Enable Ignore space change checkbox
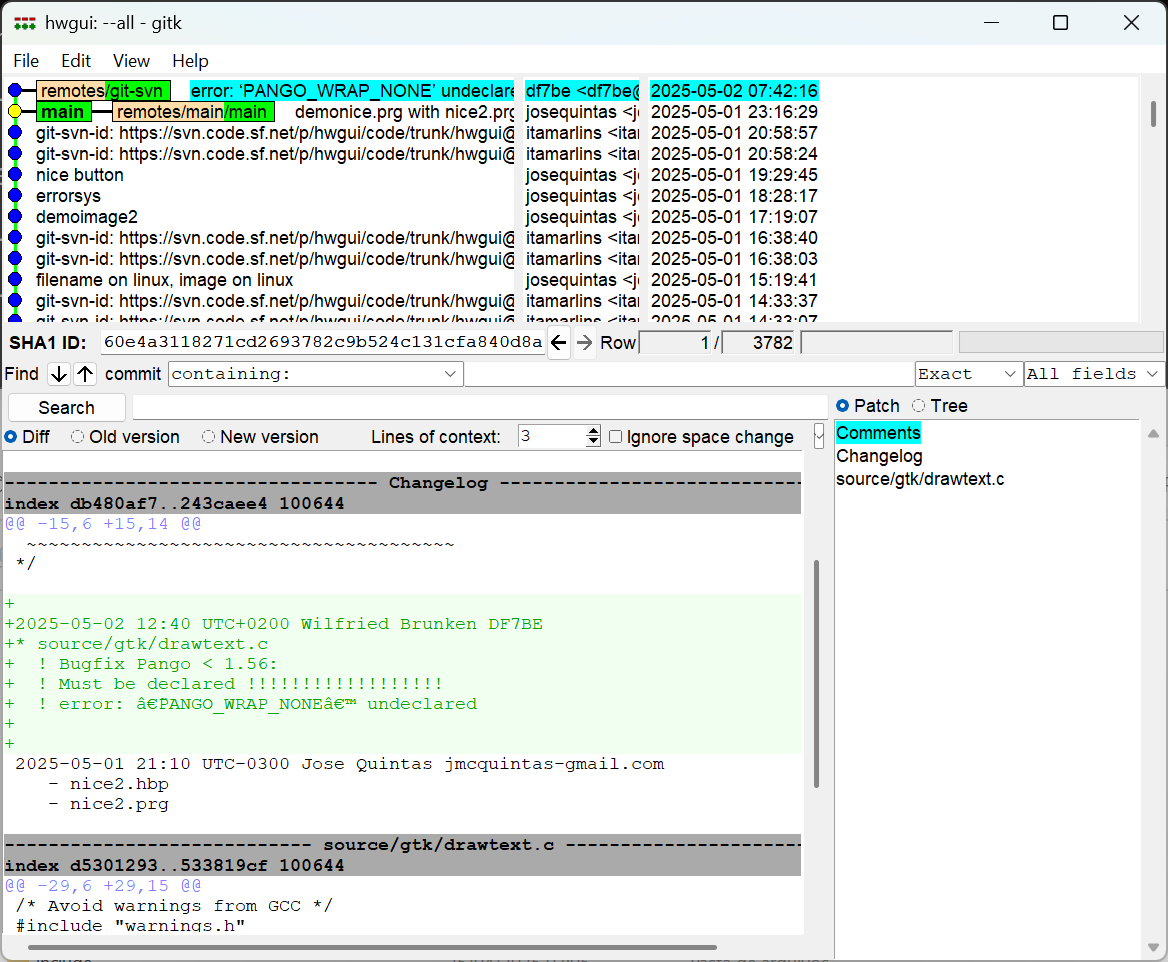 [x=616, y=437]
